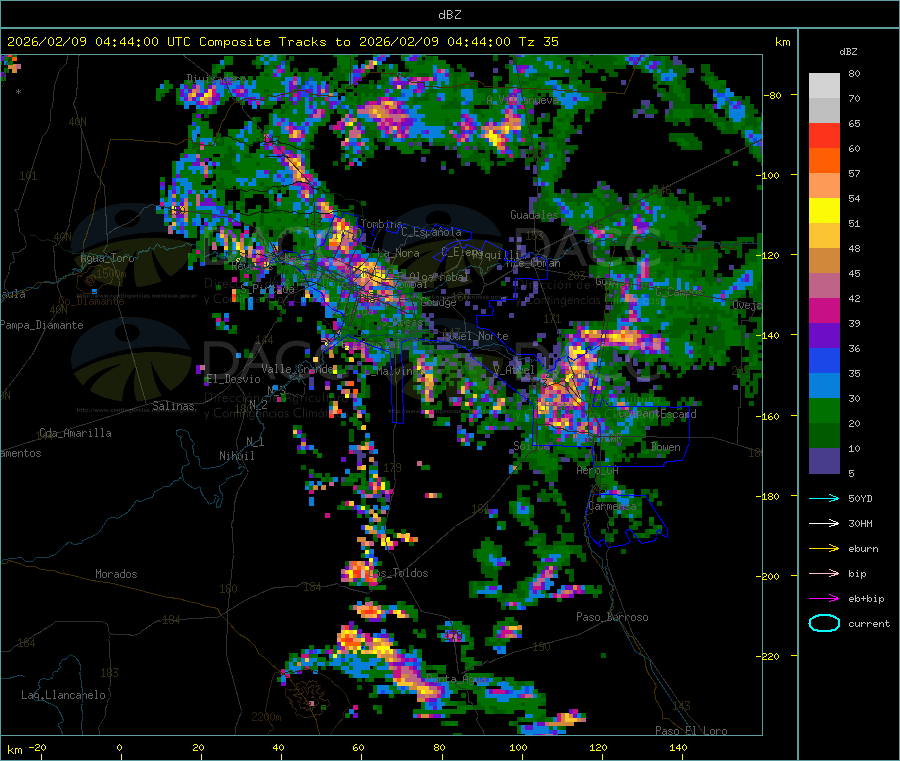
Task: Click the C_Española map label
Action: tap(431, 232)
